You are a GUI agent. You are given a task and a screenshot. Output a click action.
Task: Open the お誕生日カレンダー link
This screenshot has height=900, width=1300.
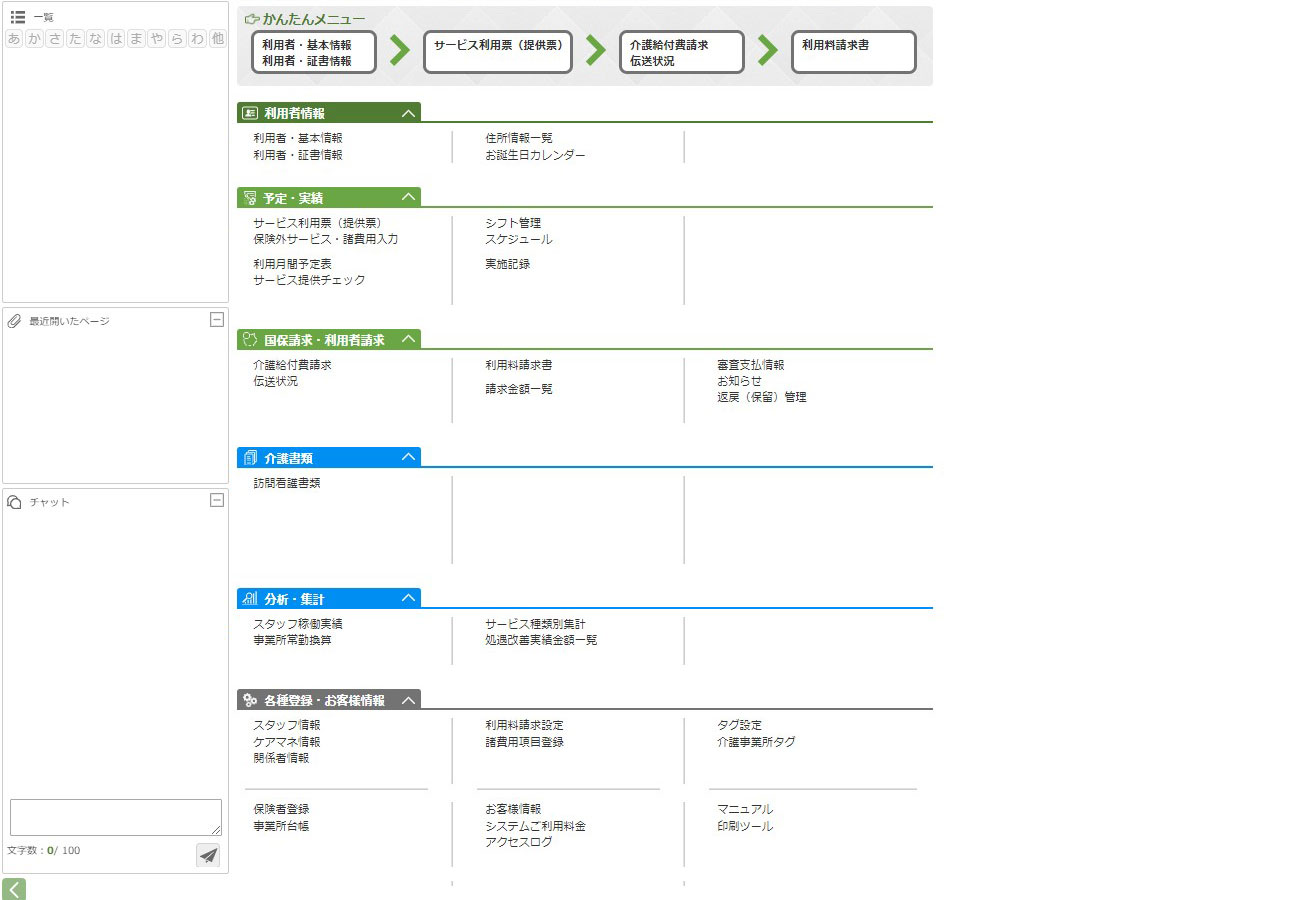535,155
